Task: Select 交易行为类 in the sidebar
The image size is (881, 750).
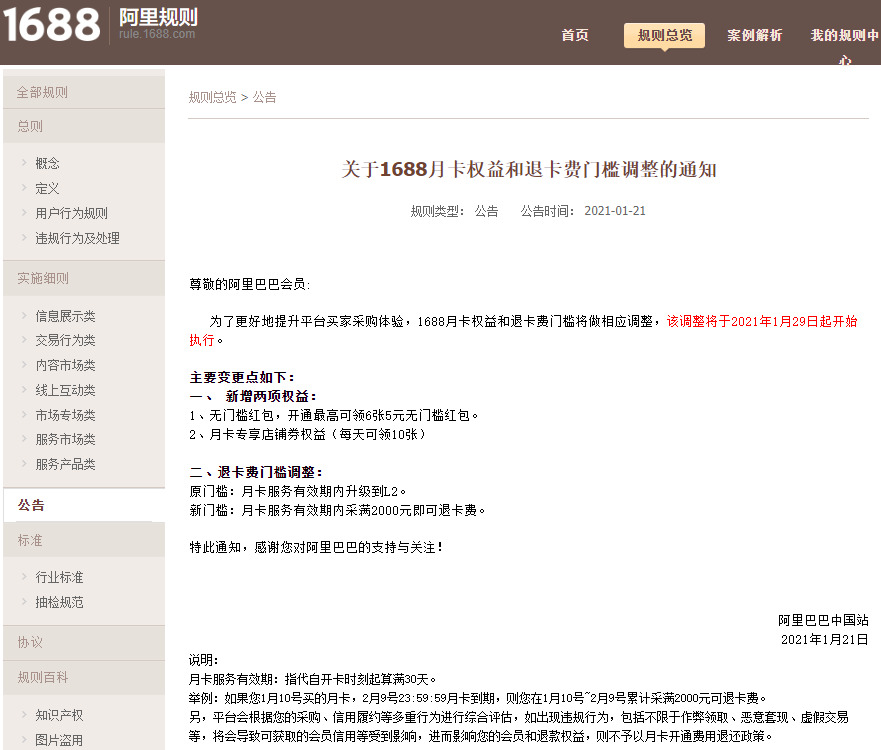Action: (x=65, y=340)
